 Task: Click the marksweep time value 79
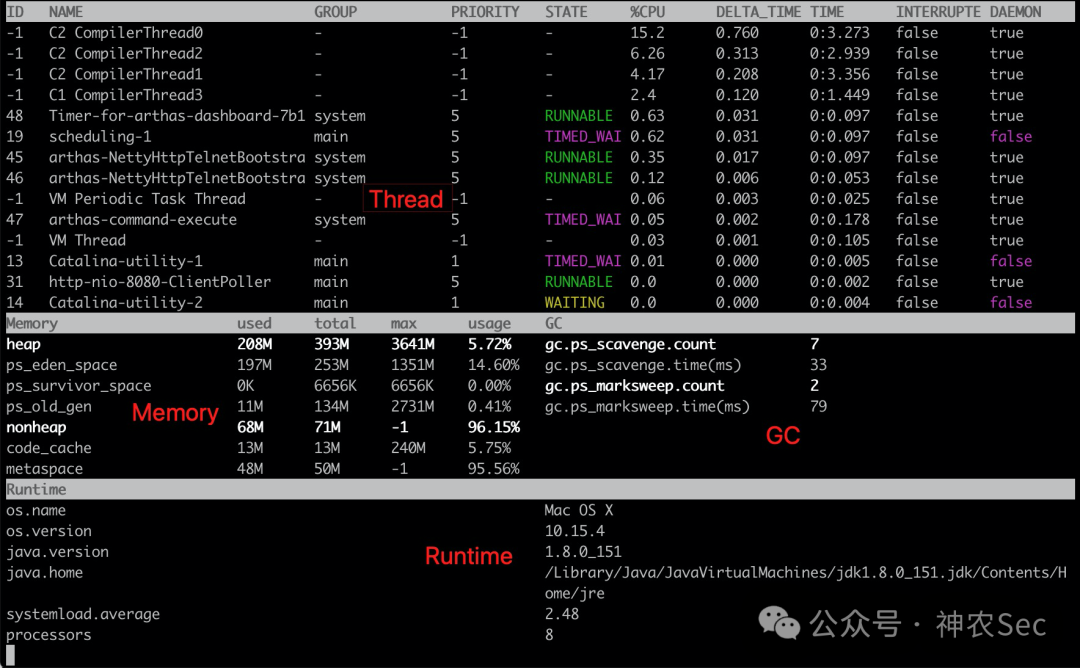coord(818,406)
